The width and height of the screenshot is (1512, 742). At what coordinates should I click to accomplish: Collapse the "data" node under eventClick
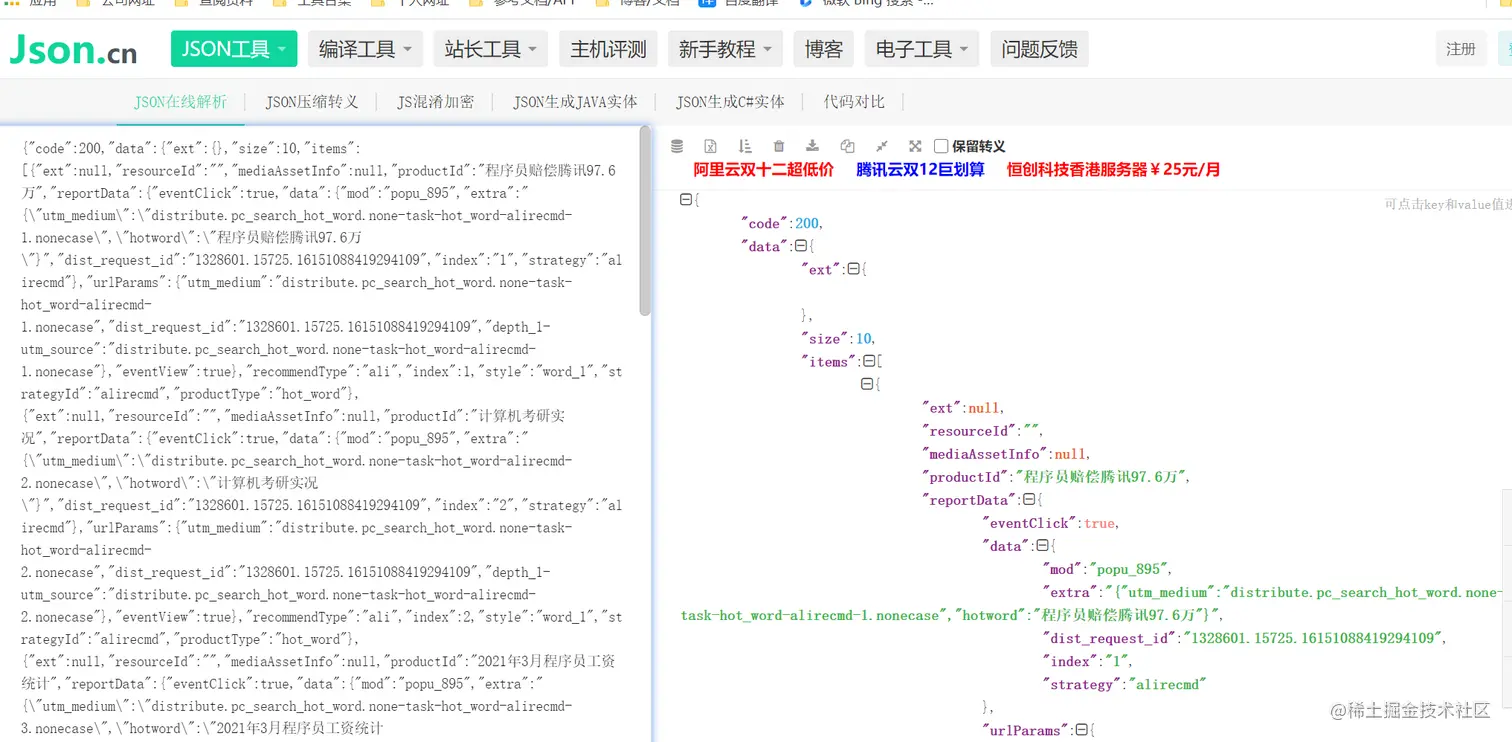1042,546
